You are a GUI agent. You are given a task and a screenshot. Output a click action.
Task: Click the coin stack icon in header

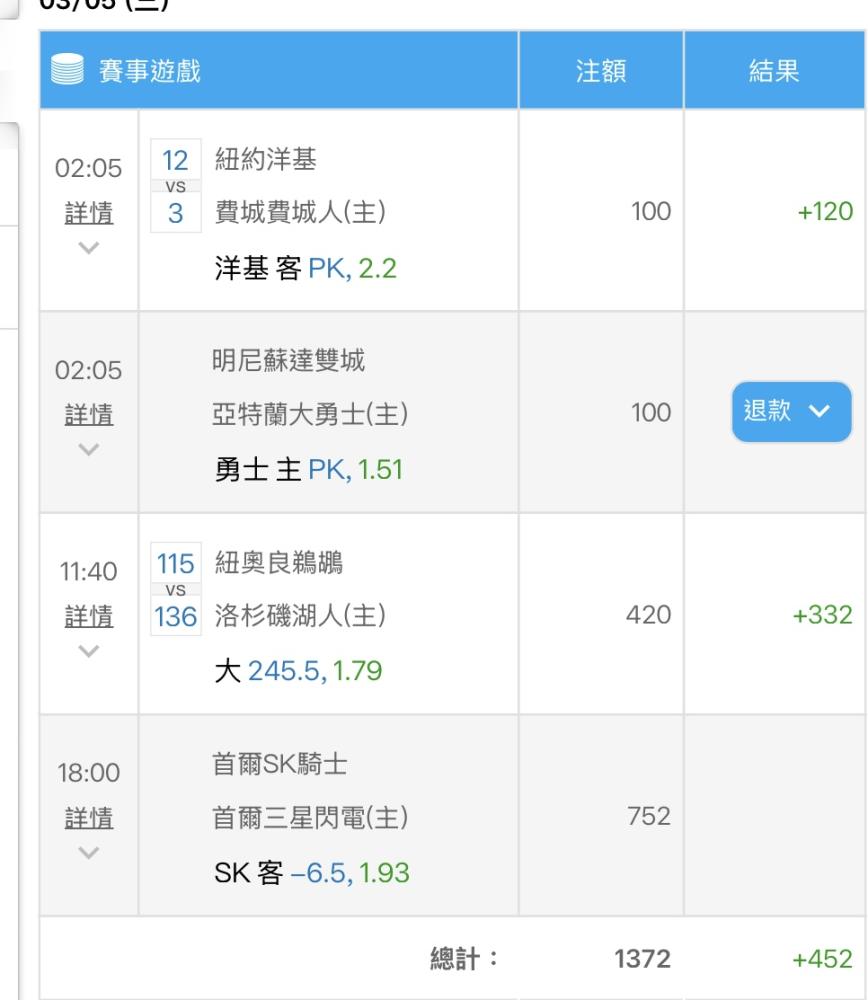(x=67, y=69)
